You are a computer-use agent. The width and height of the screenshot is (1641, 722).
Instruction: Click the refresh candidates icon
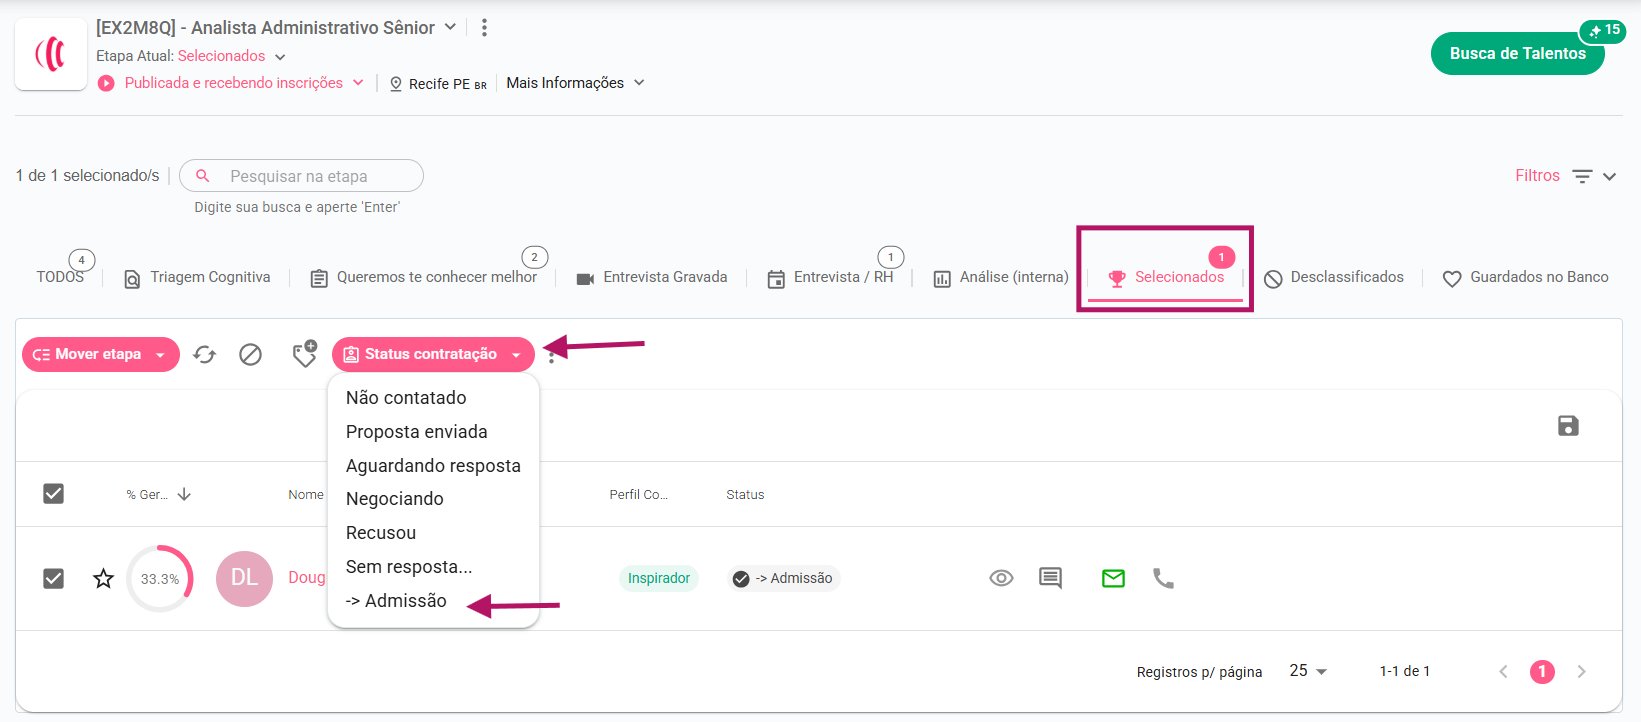[205, 355]
